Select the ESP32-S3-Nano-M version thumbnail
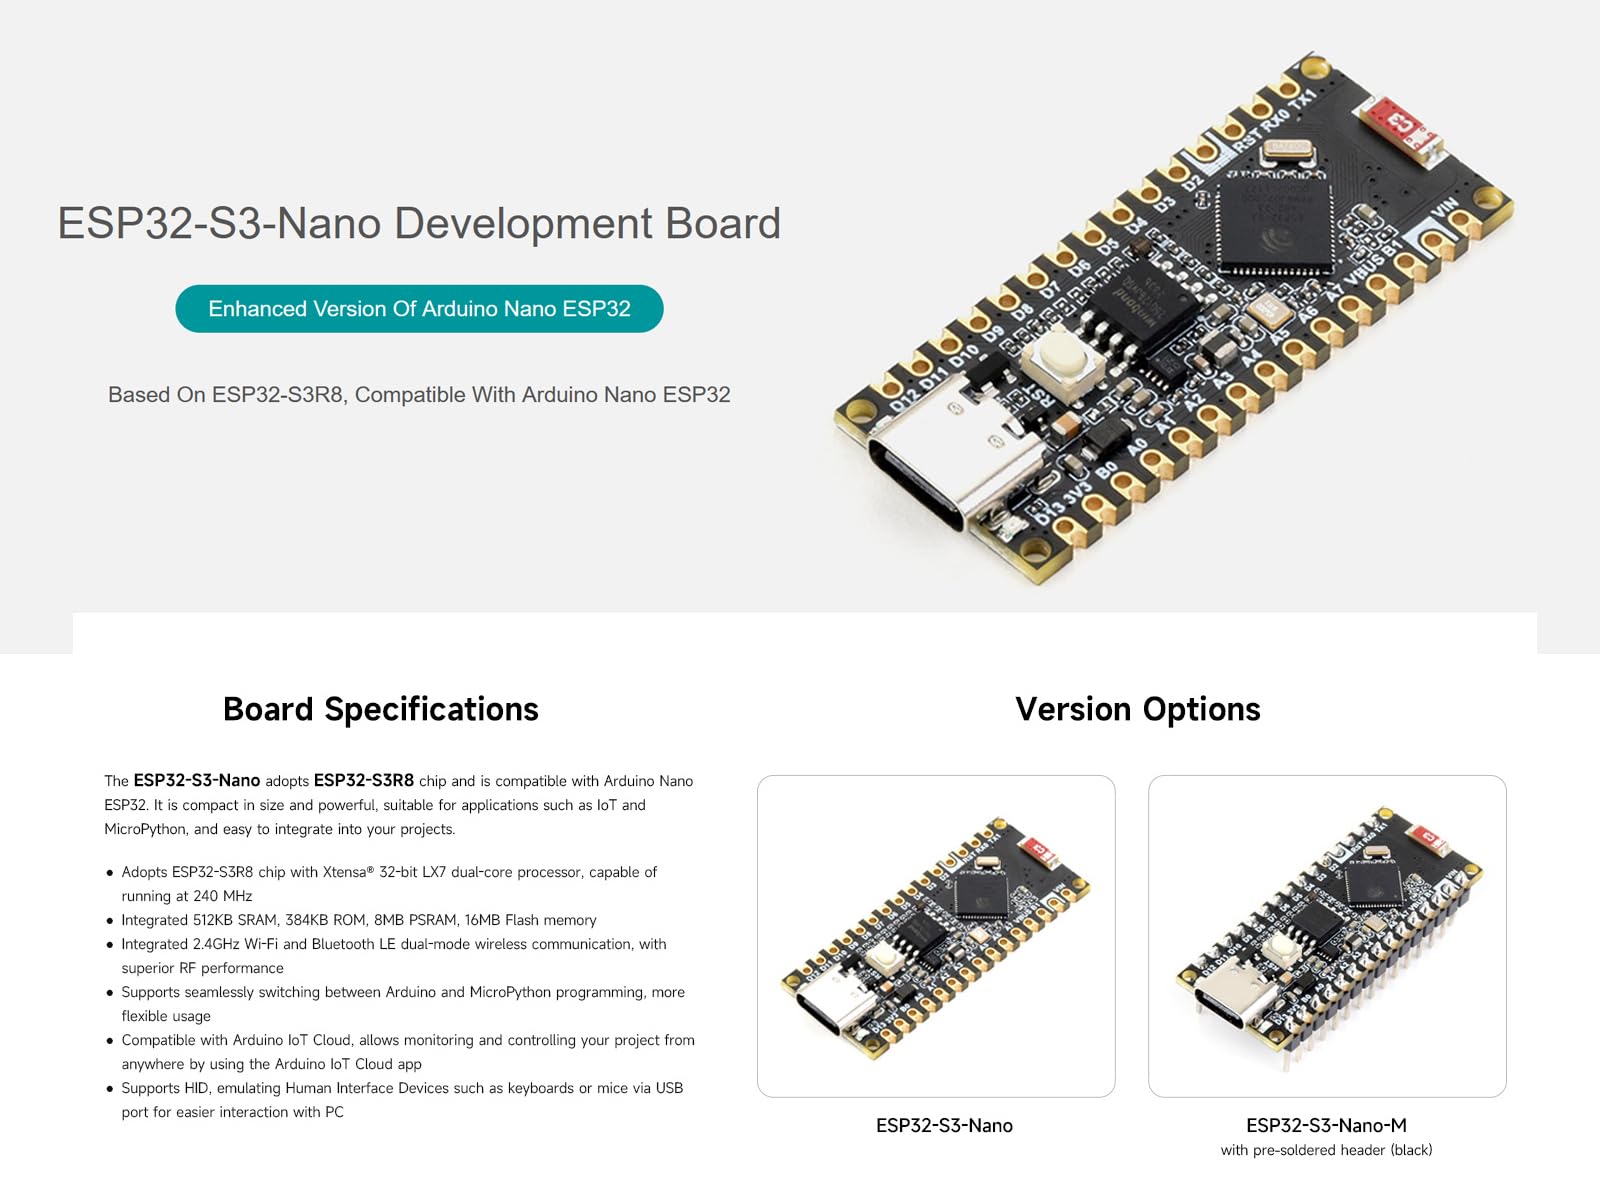The height and width of the screenshot is (1200, 1600). pos(1327,936)
